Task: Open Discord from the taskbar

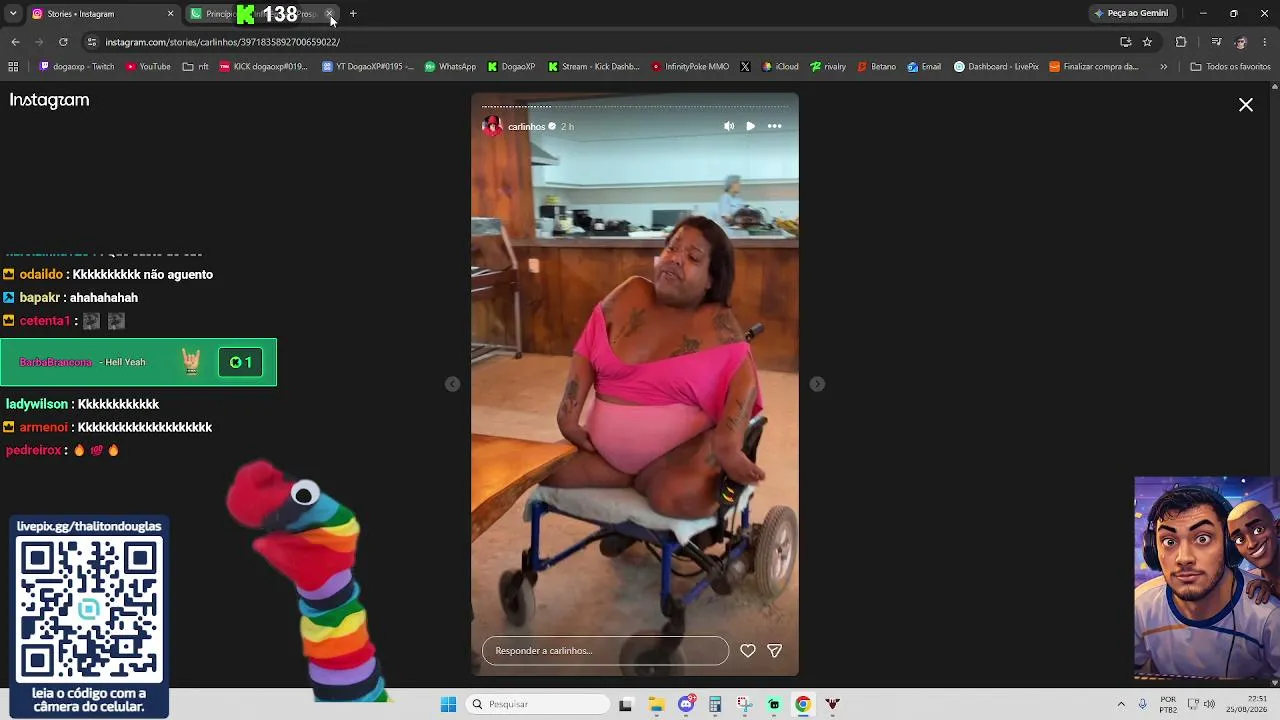Action: (686, 704)
